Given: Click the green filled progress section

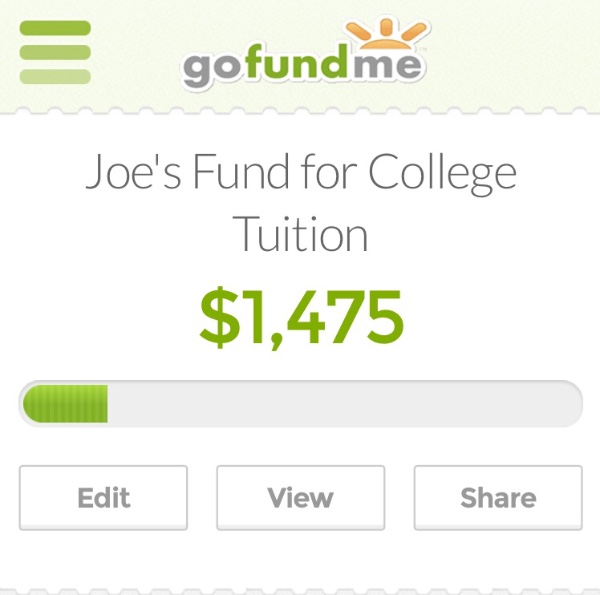Looking at the screenshot, I should [x=65, y=404].
